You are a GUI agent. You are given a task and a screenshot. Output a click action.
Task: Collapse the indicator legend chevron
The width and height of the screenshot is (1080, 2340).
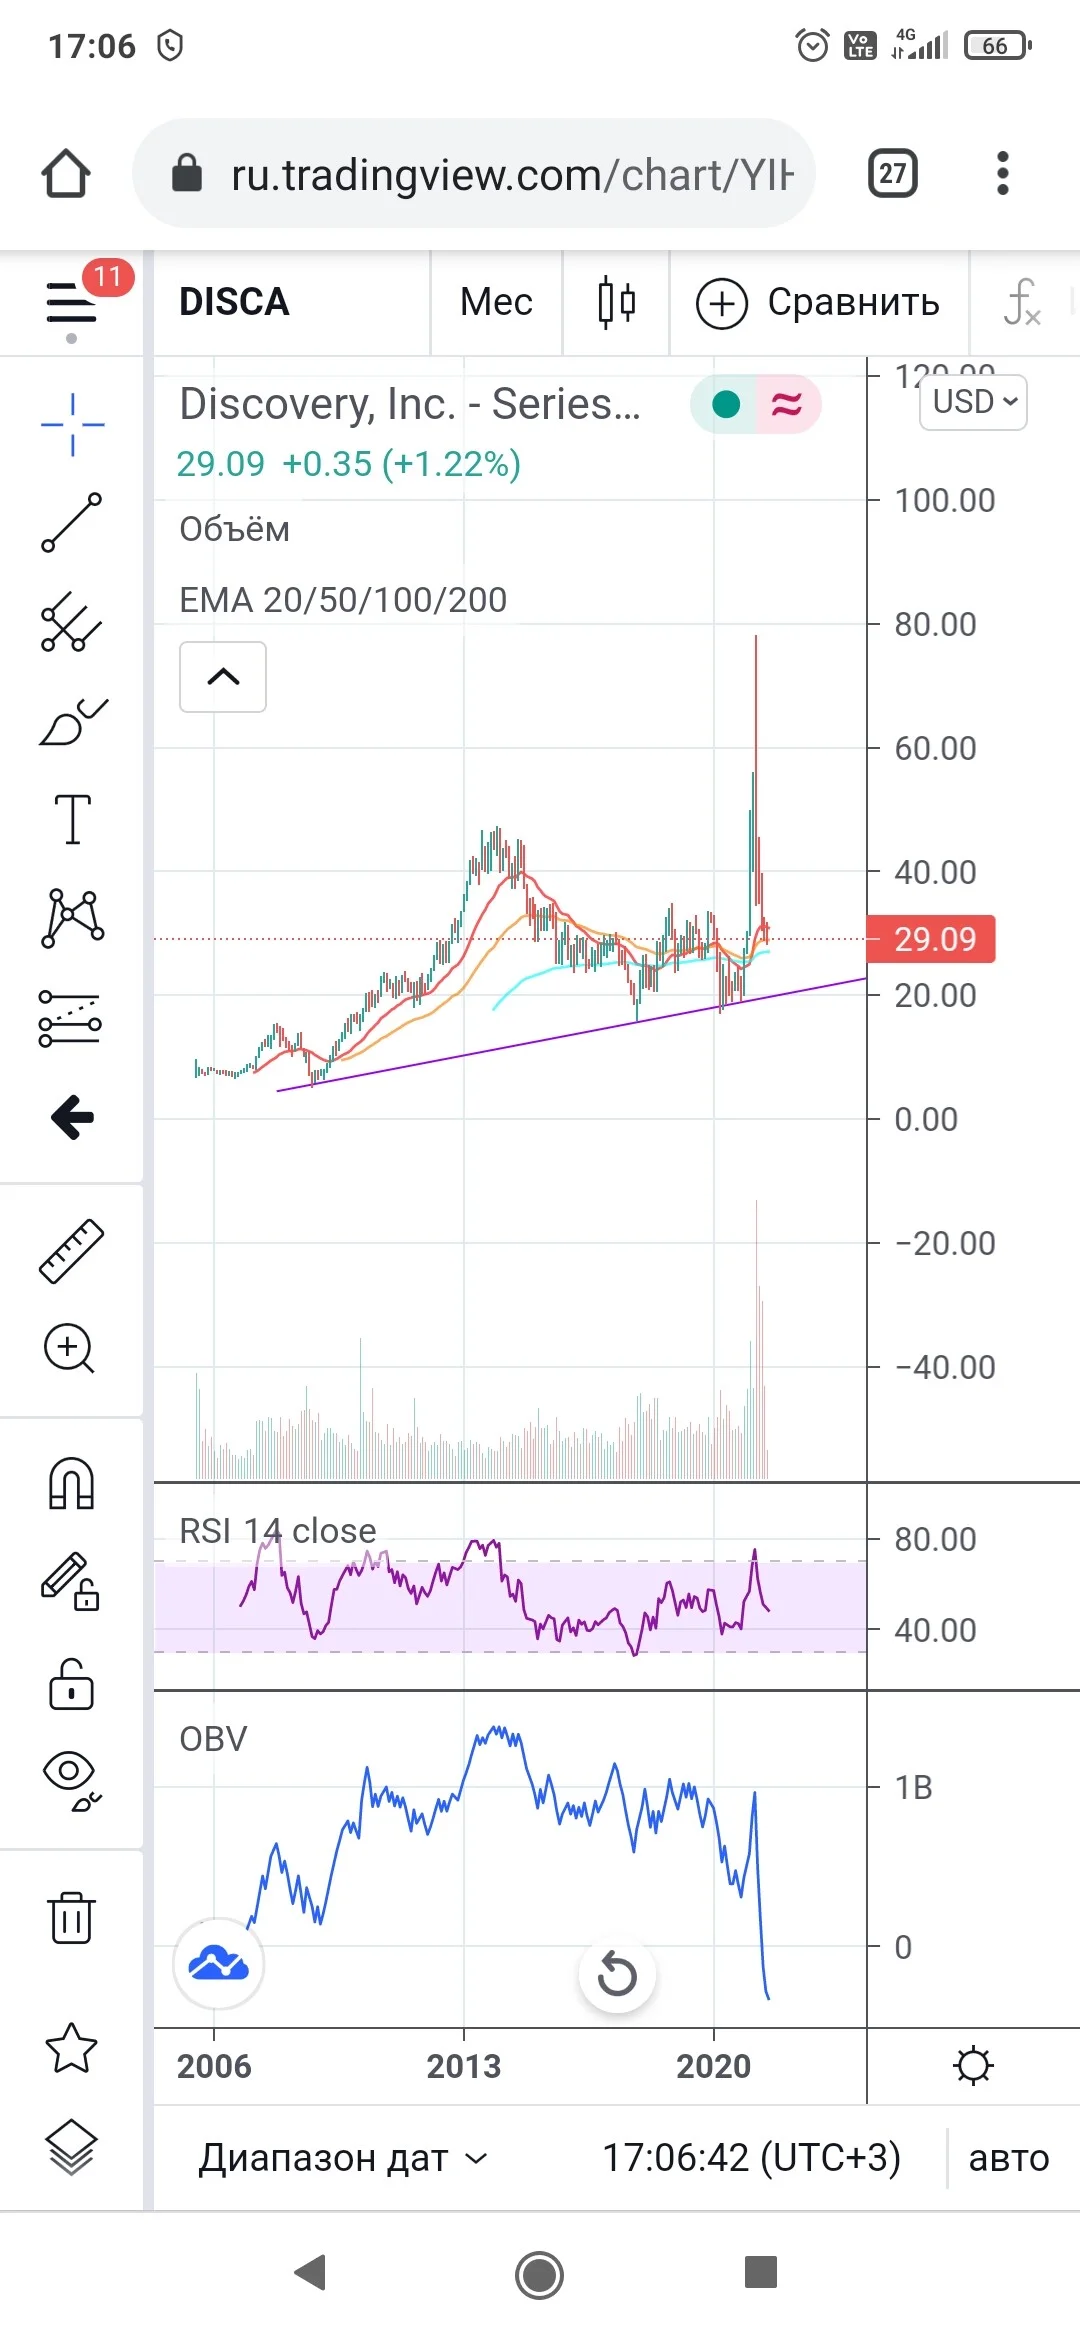click(x=223, y=677)
